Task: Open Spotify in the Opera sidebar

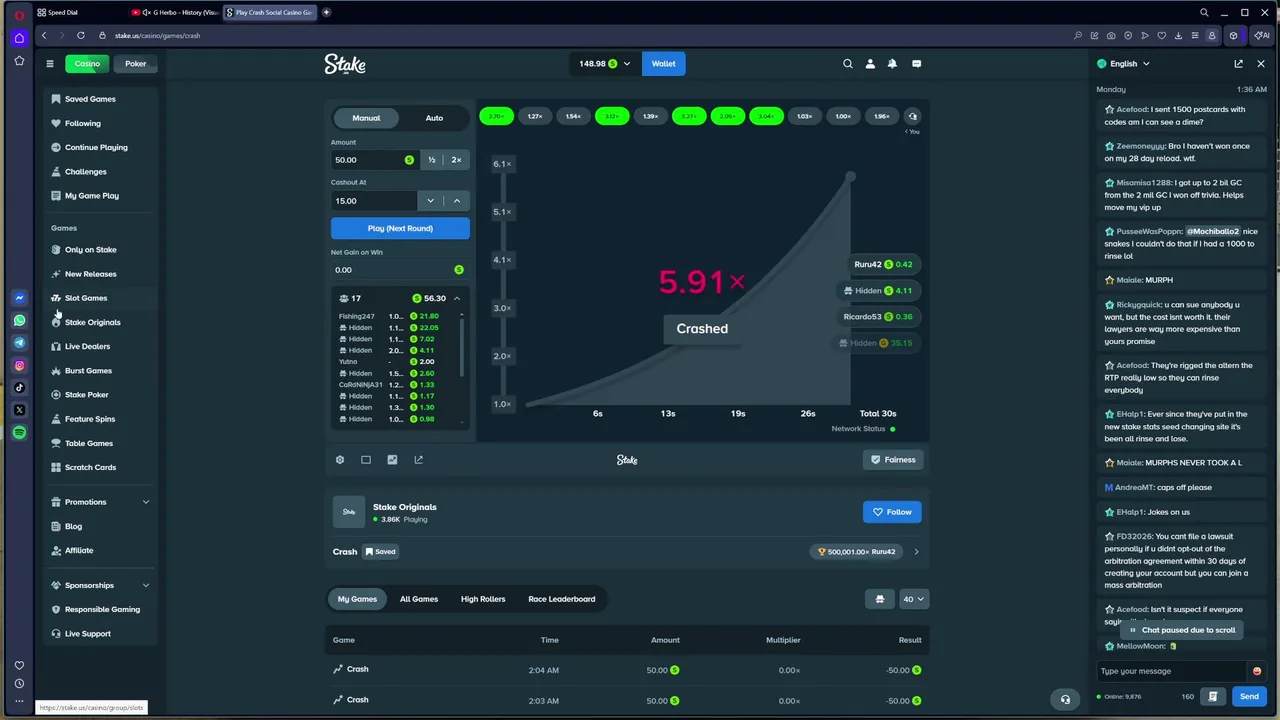Action: [19, 432]
